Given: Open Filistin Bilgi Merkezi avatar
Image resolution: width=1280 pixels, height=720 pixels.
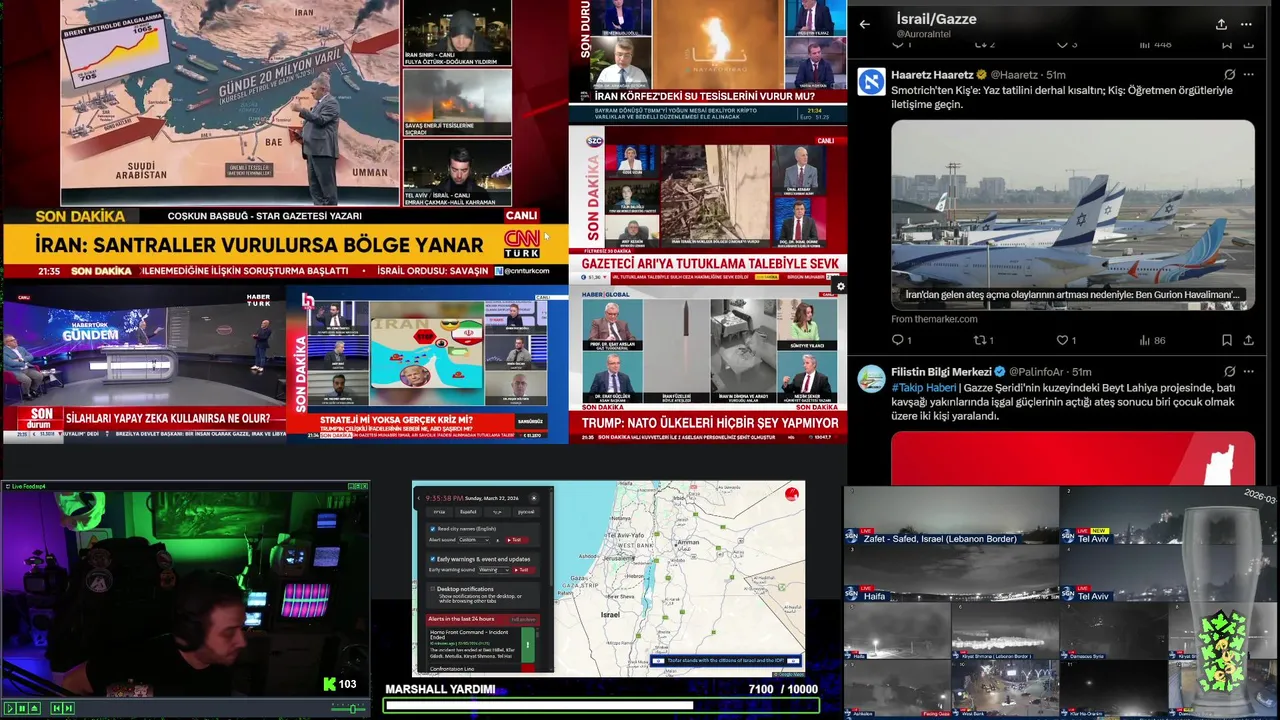Looking at the screenshot, I should point(871,378).
